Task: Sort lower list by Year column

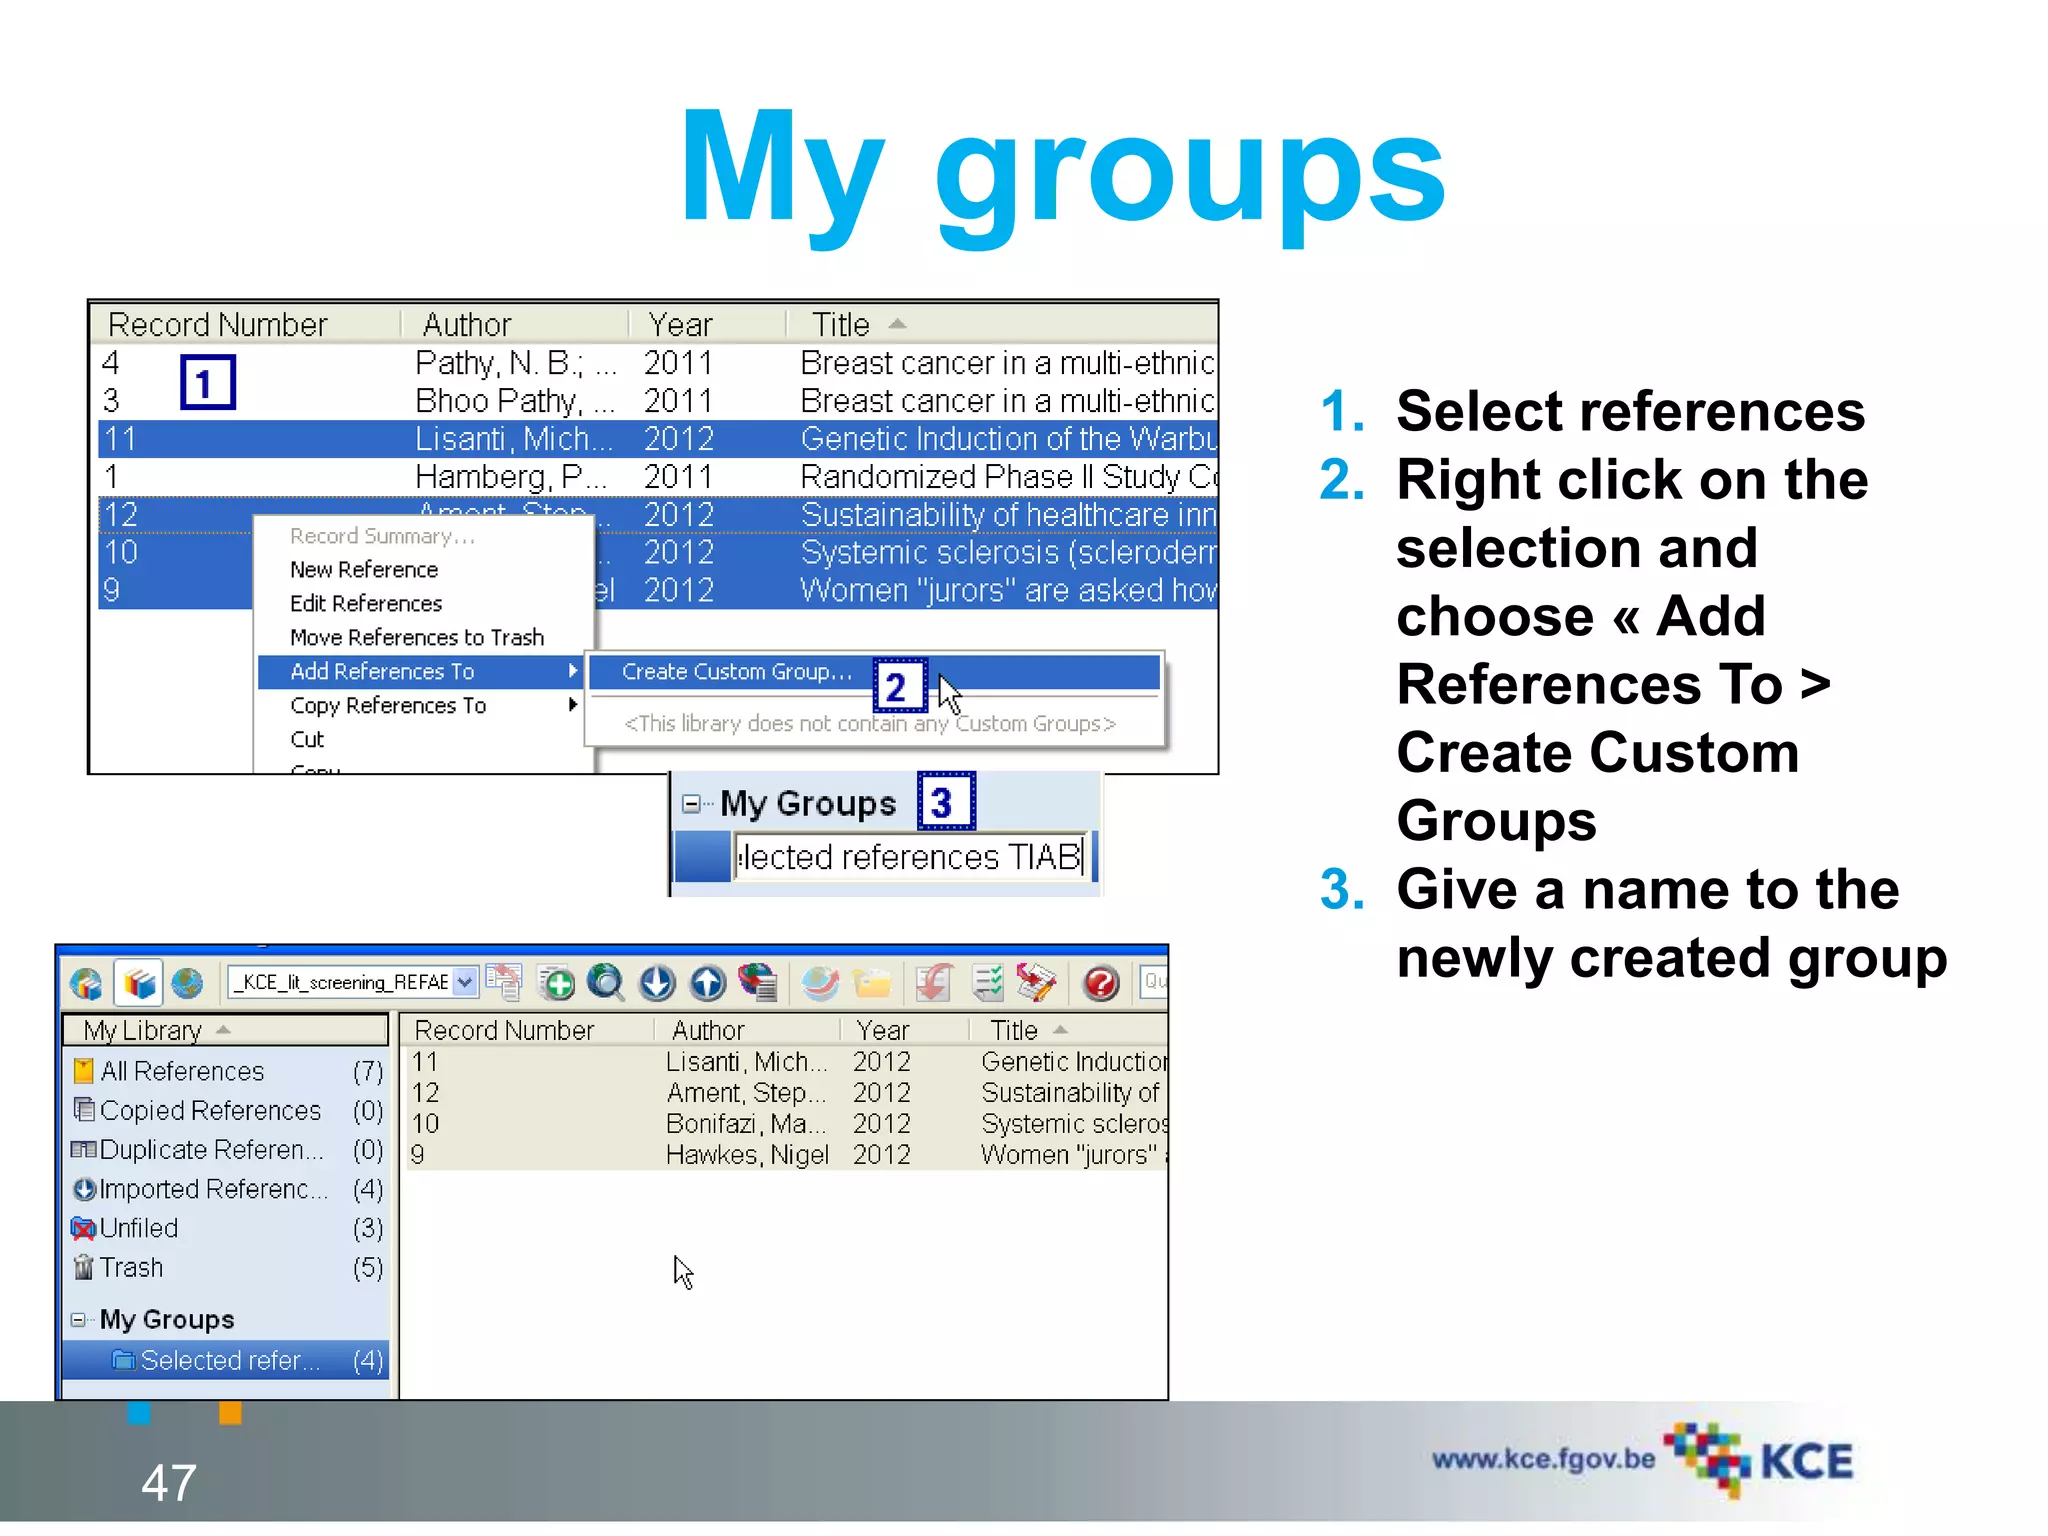Action: (905, 1030)
